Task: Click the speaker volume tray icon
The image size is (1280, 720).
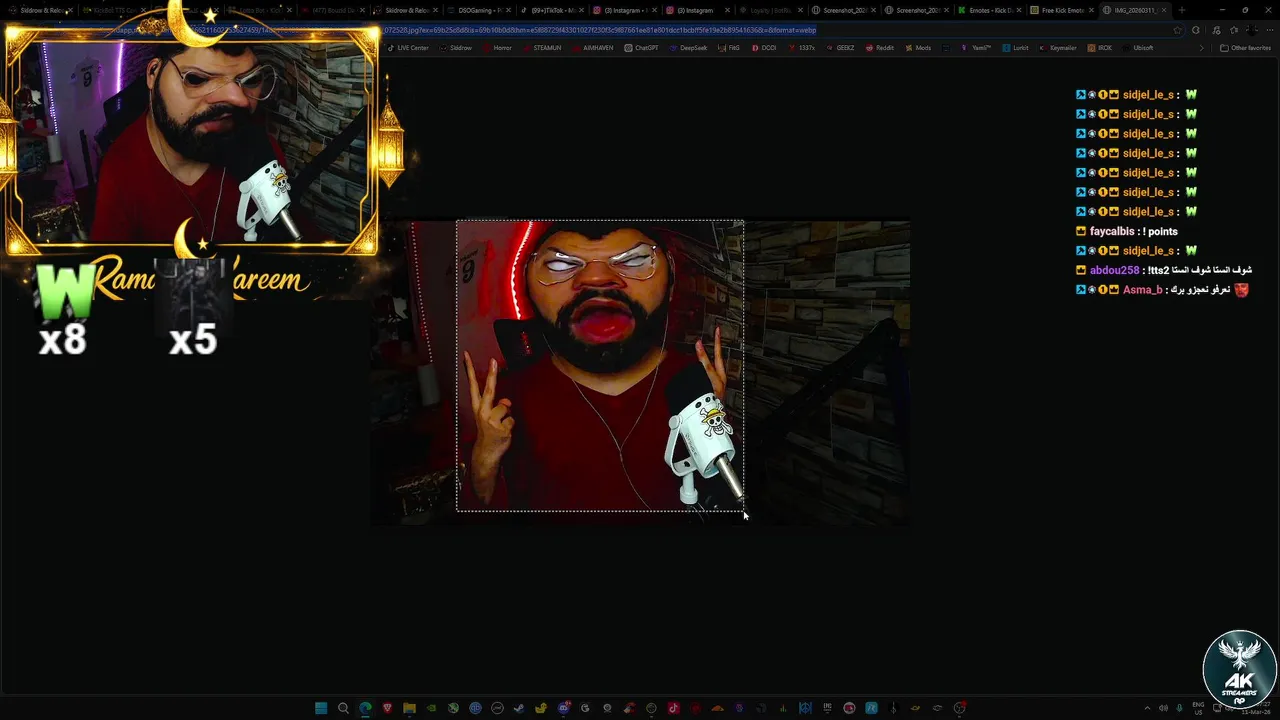Action: (x=1163, y=708)
